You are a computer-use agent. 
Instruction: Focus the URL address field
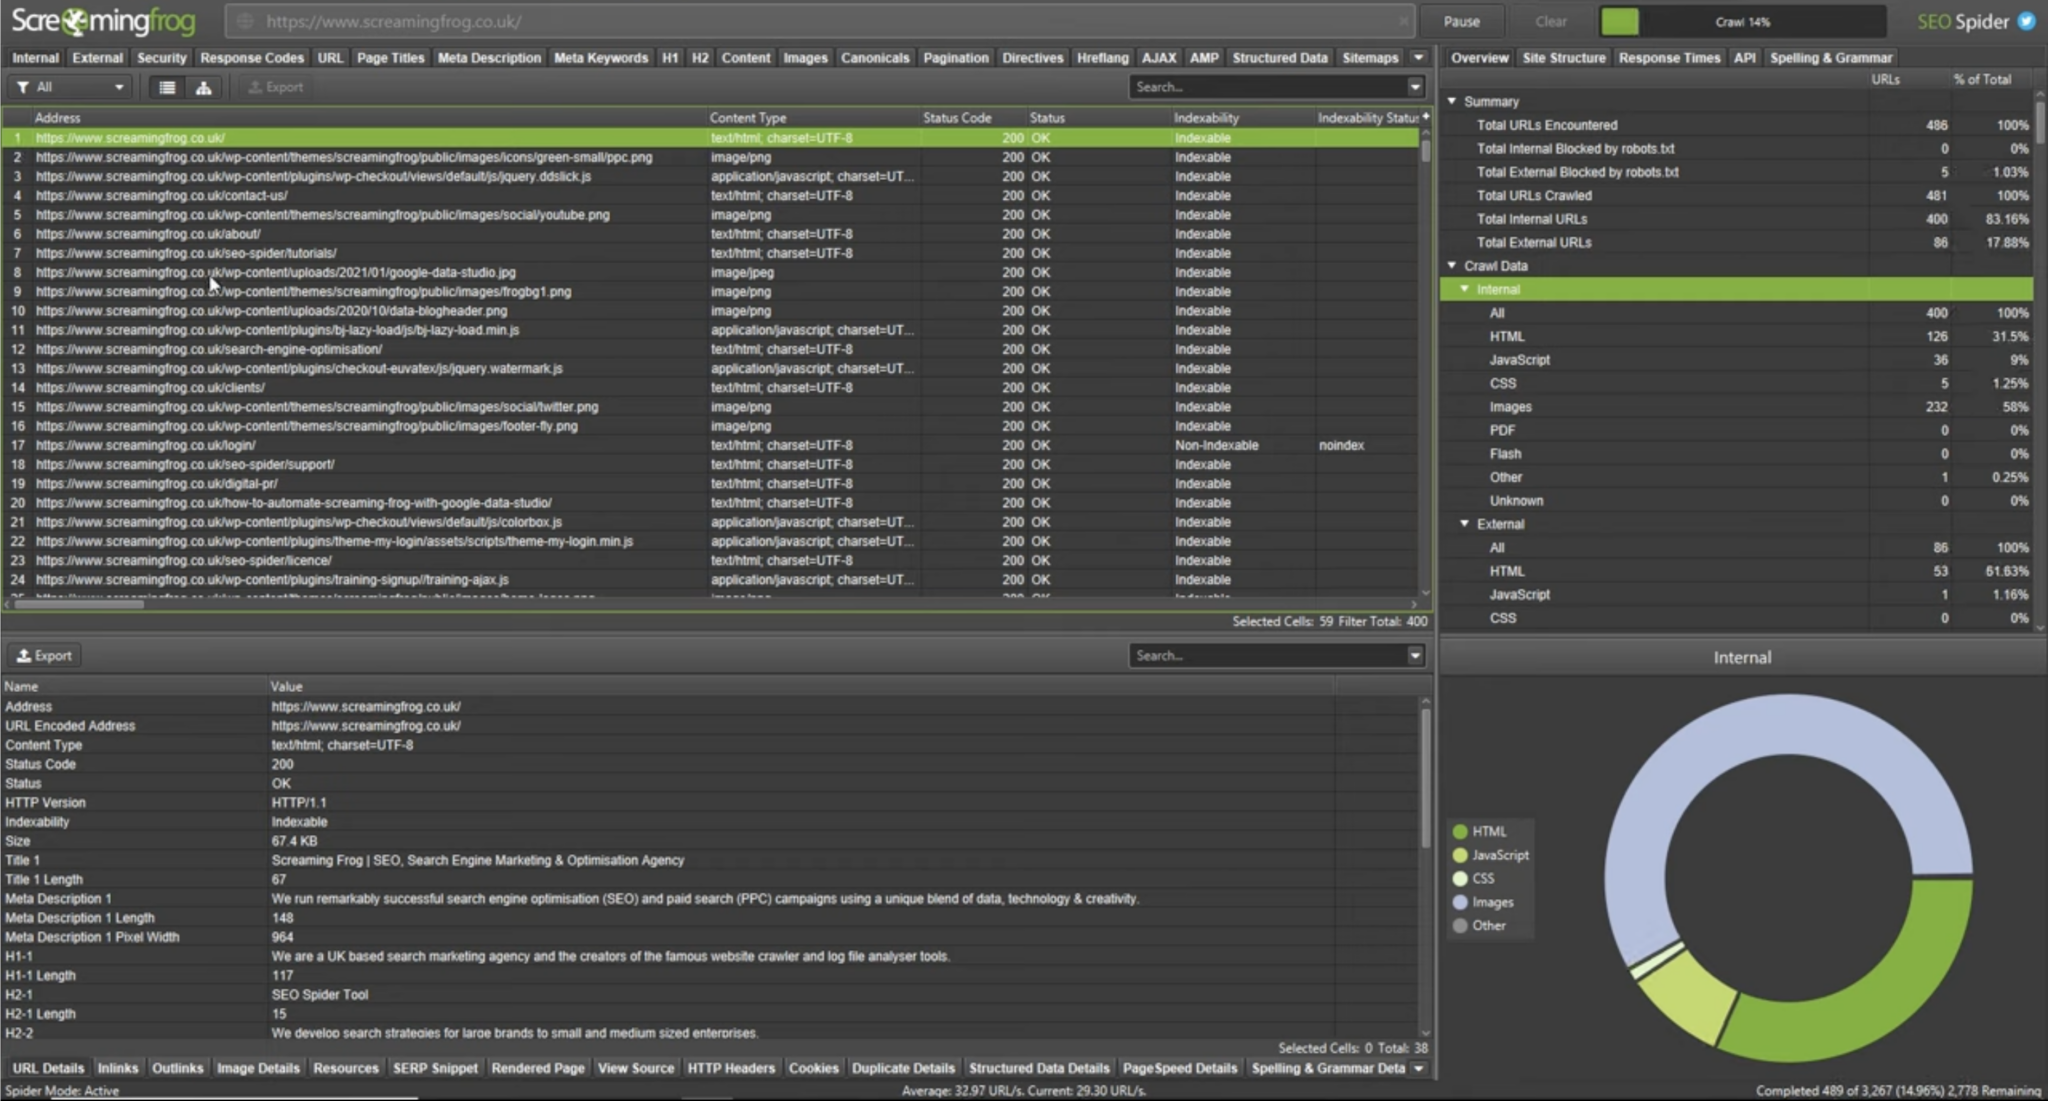coord(820,21)
